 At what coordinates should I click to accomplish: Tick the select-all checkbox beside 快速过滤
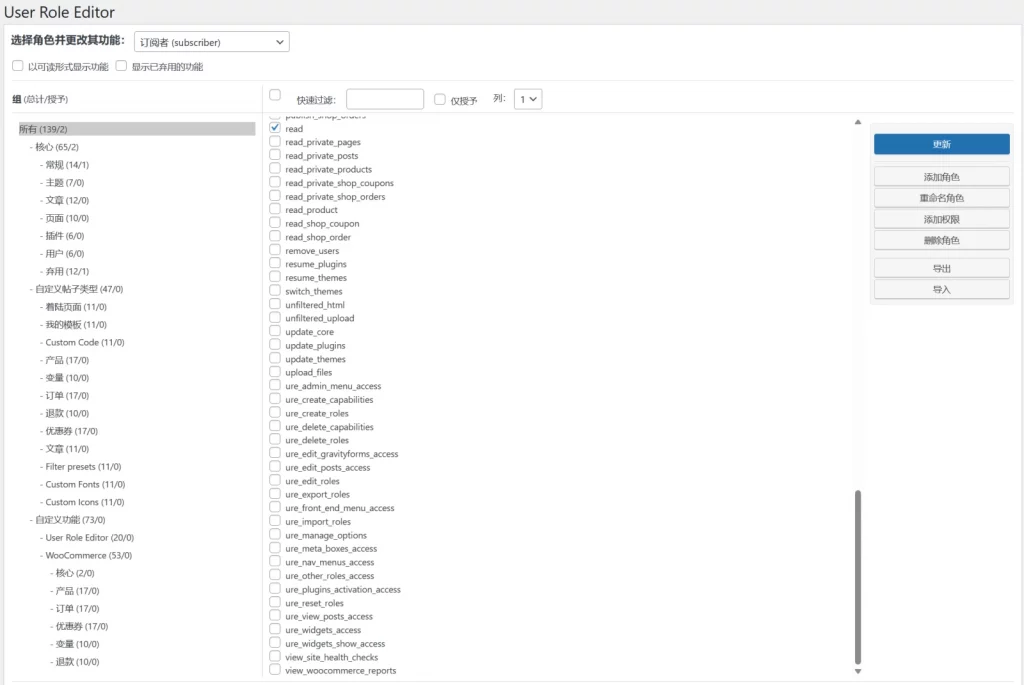tap(275, 95)
